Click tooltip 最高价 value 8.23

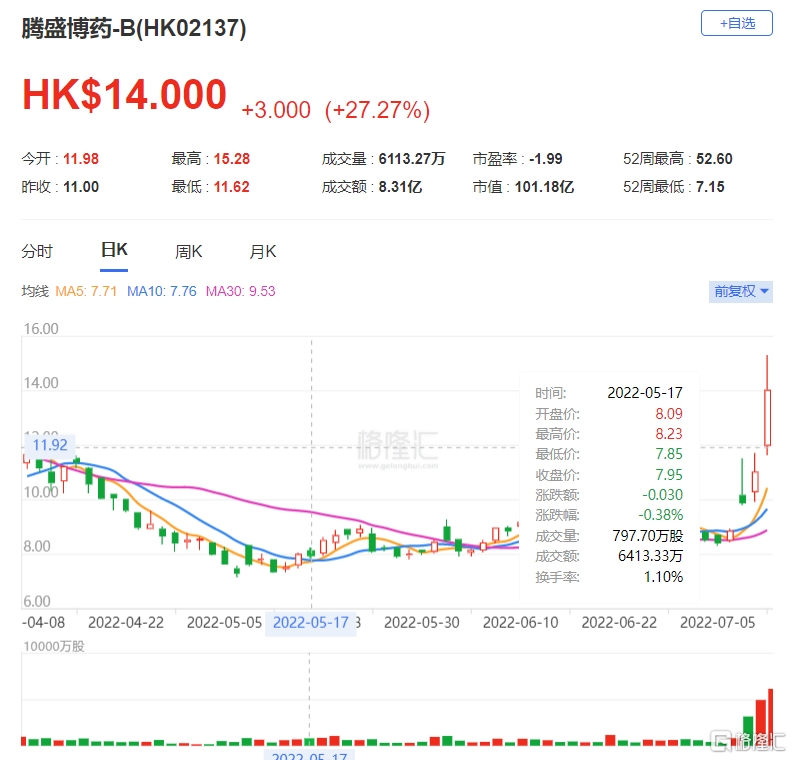coord(669,434)
